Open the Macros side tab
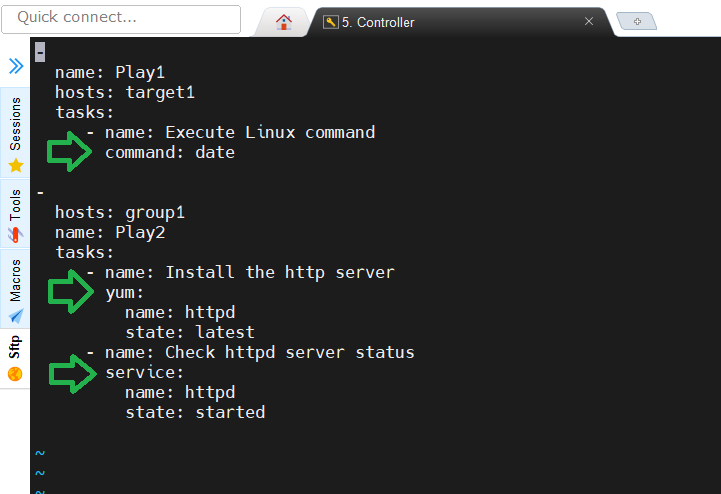The image size is (721, 494). pyautogui.click(x=15, y=288)
